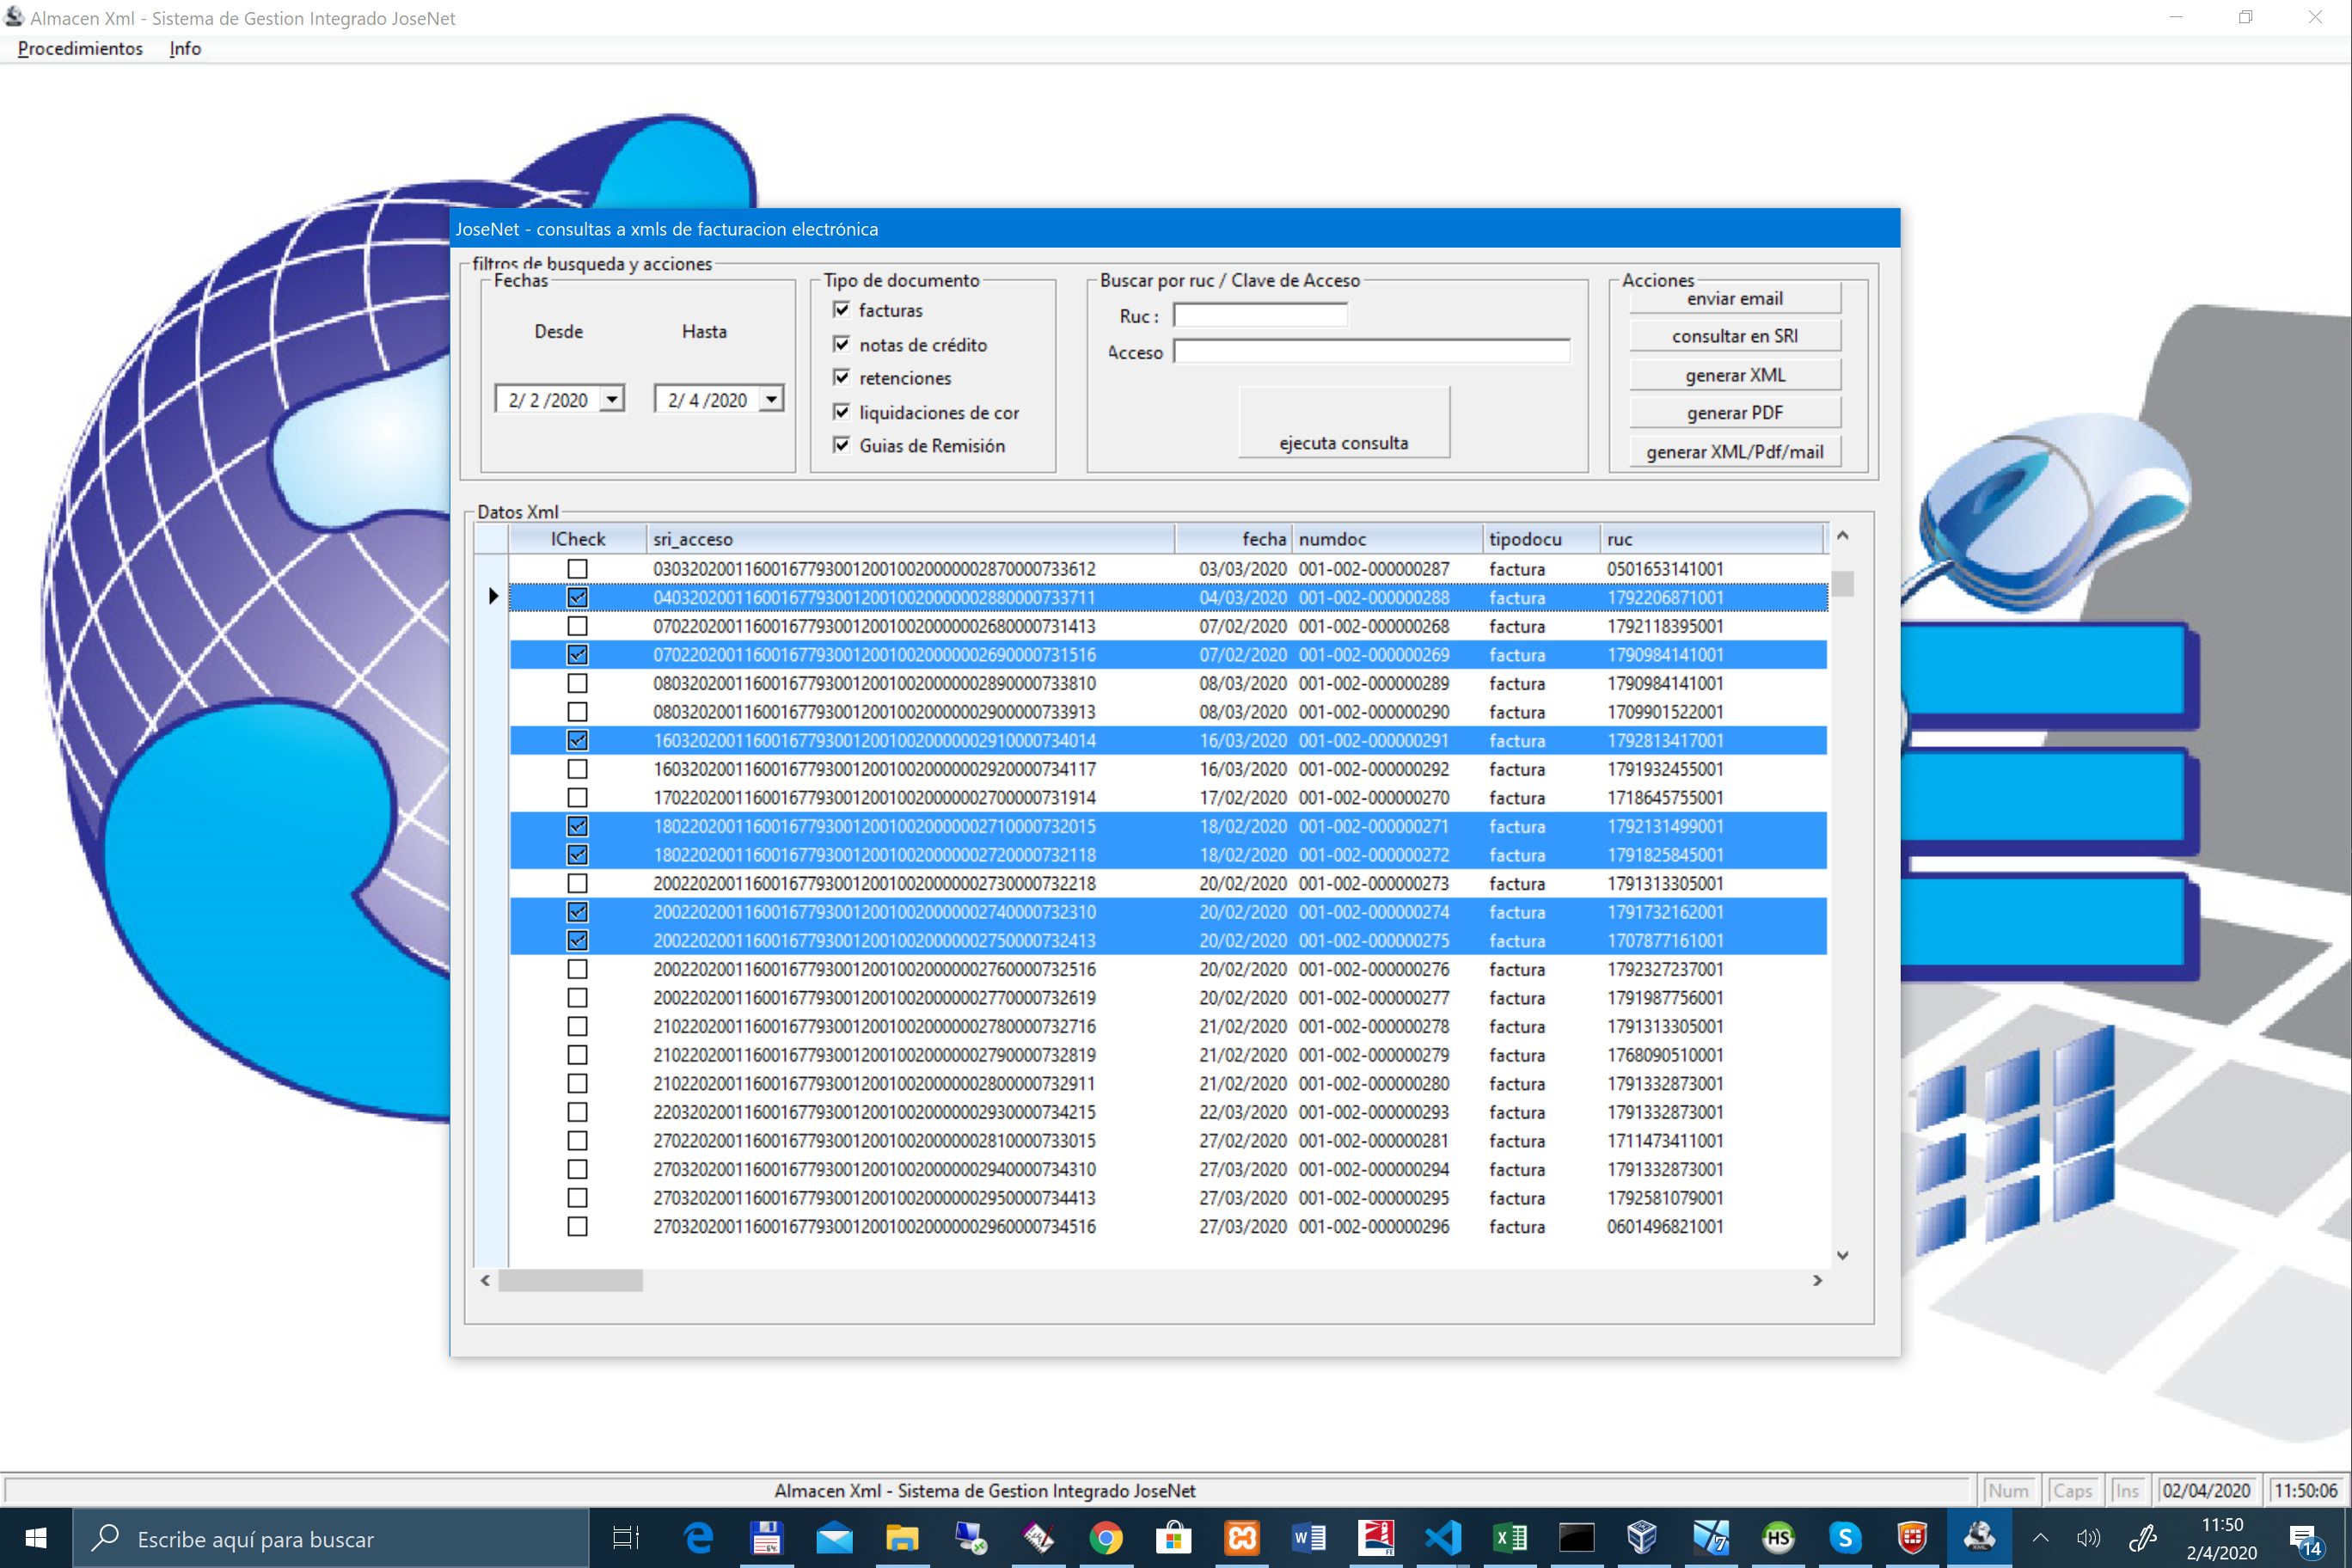Uncheck notas de crédito checkbox

(x=842, y=344)
